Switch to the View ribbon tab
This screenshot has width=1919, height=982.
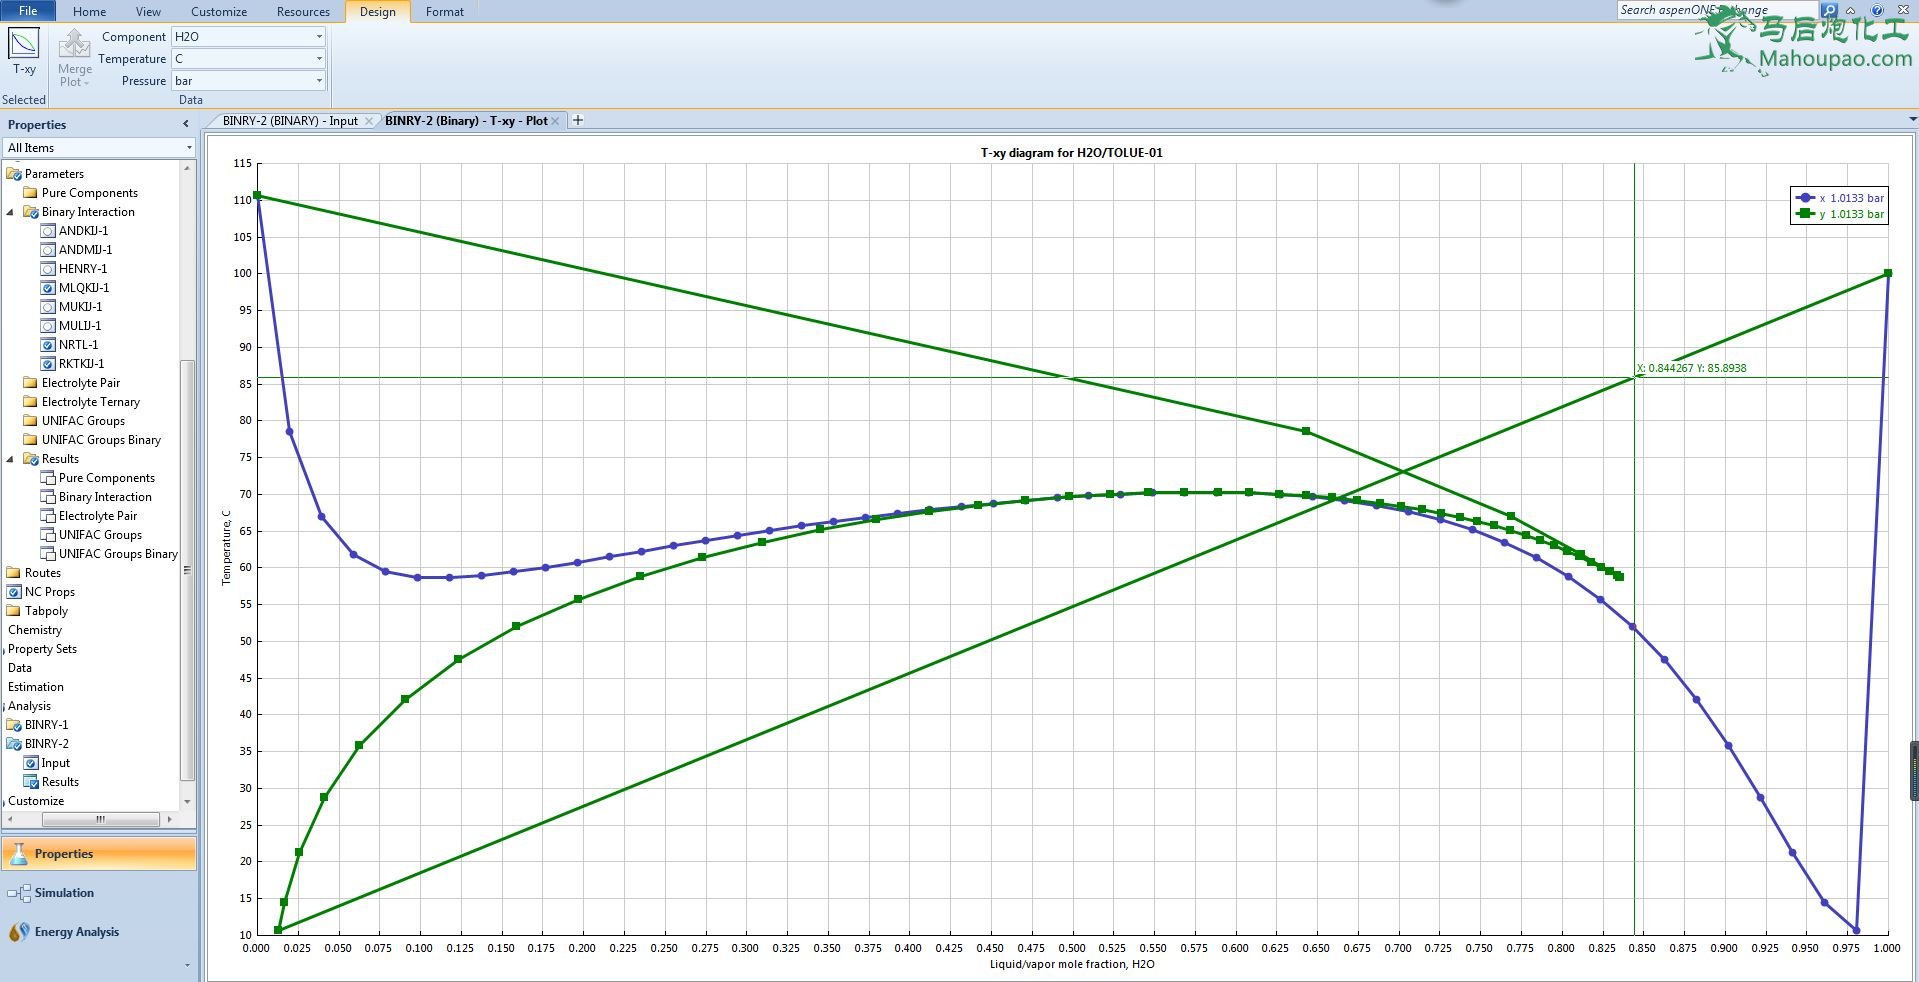(x=148, y=12)
